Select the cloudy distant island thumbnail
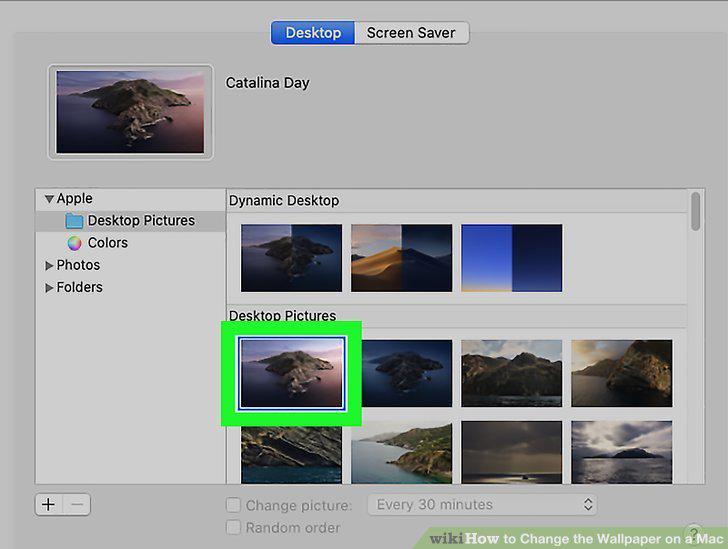Screen dimensions: 728x549 click(x=622, y=453)
